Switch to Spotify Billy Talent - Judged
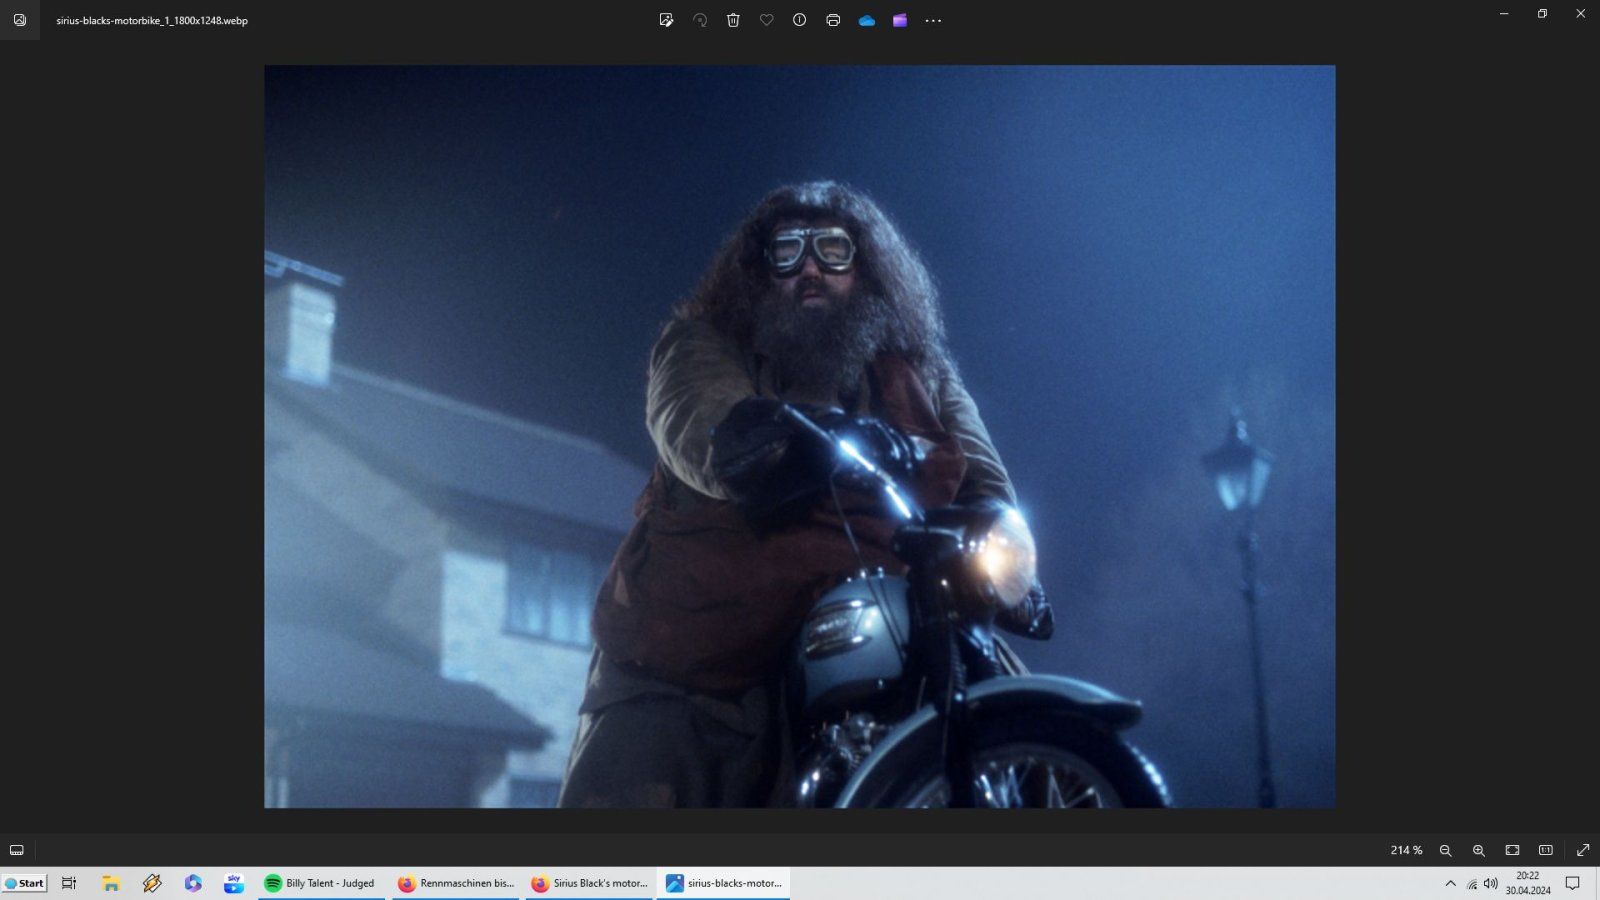 coord(321,883)
